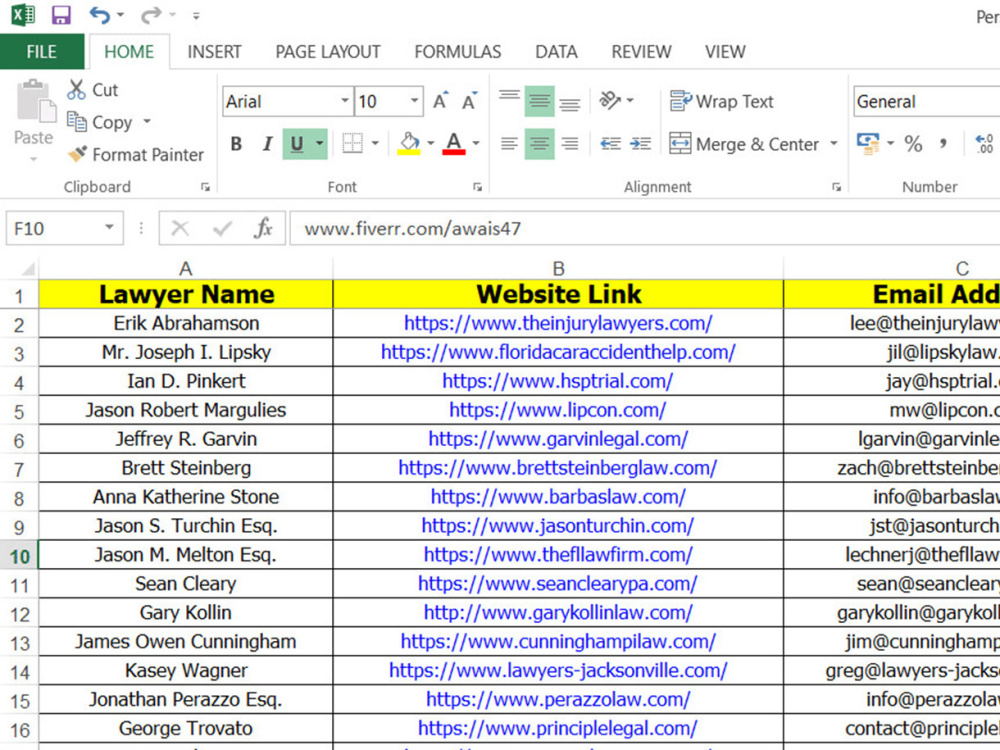The width and height of the screenshot is (1000, 750).
Task: Follow the garylkollinlaw website link
Action: (x=558, y=612)
